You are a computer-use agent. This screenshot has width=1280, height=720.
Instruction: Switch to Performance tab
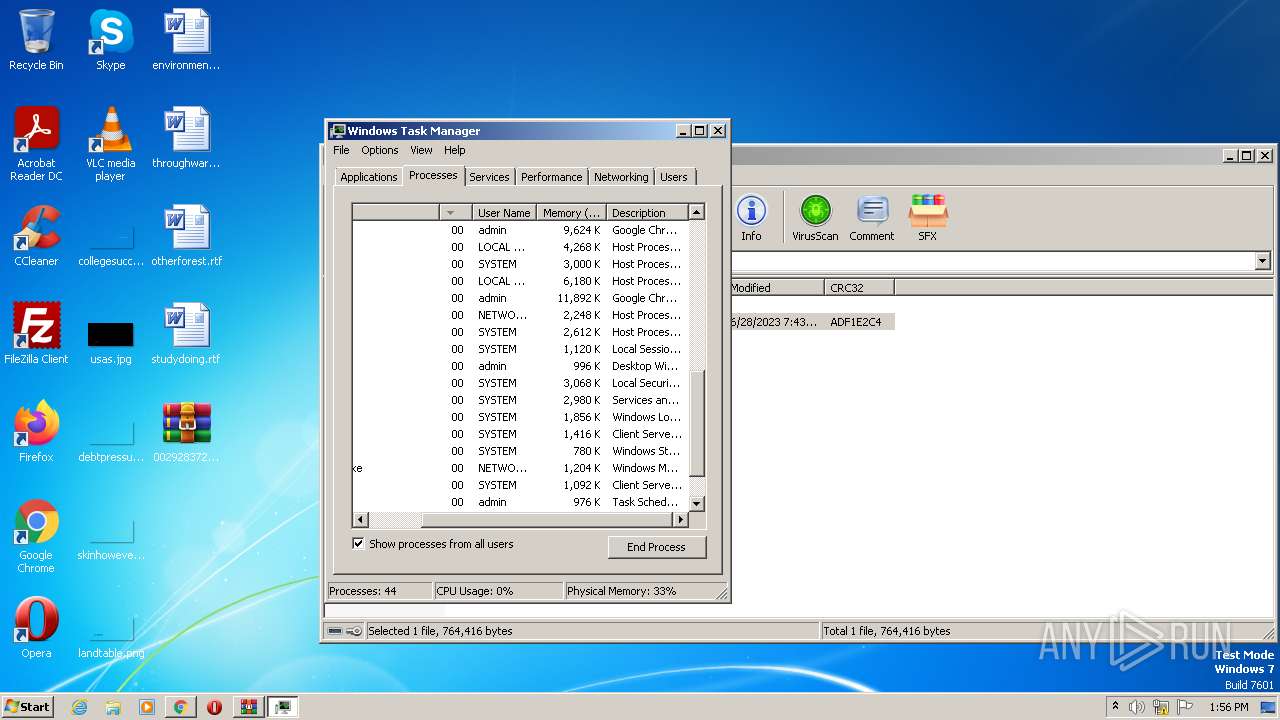pyautogui.click(x=552, y=177)
